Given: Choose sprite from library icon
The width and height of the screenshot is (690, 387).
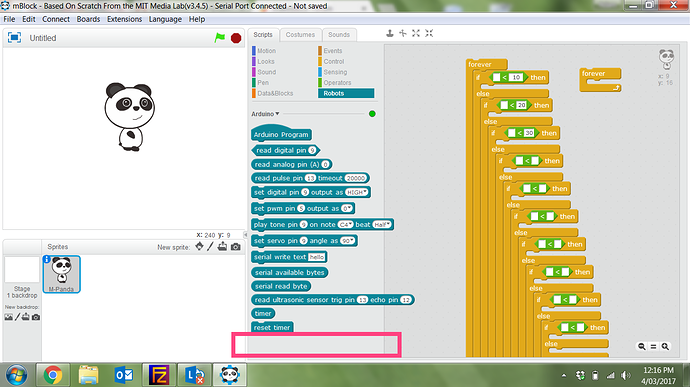Looking at the screenshot, I should point(199,247).
